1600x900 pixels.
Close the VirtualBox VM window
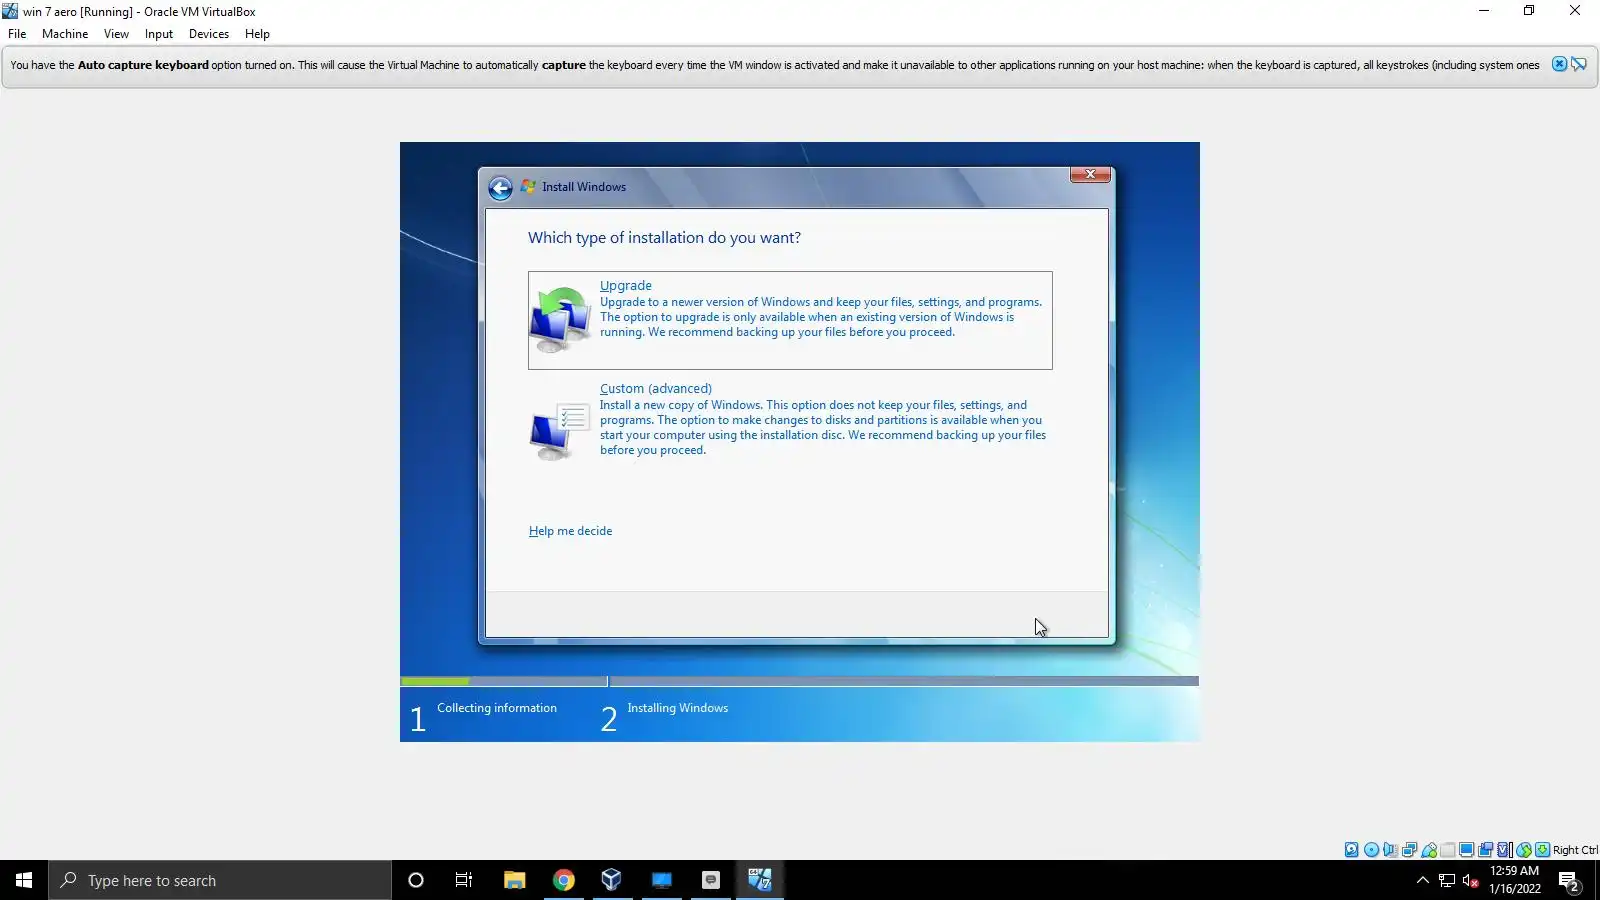tap(1575, 11)
